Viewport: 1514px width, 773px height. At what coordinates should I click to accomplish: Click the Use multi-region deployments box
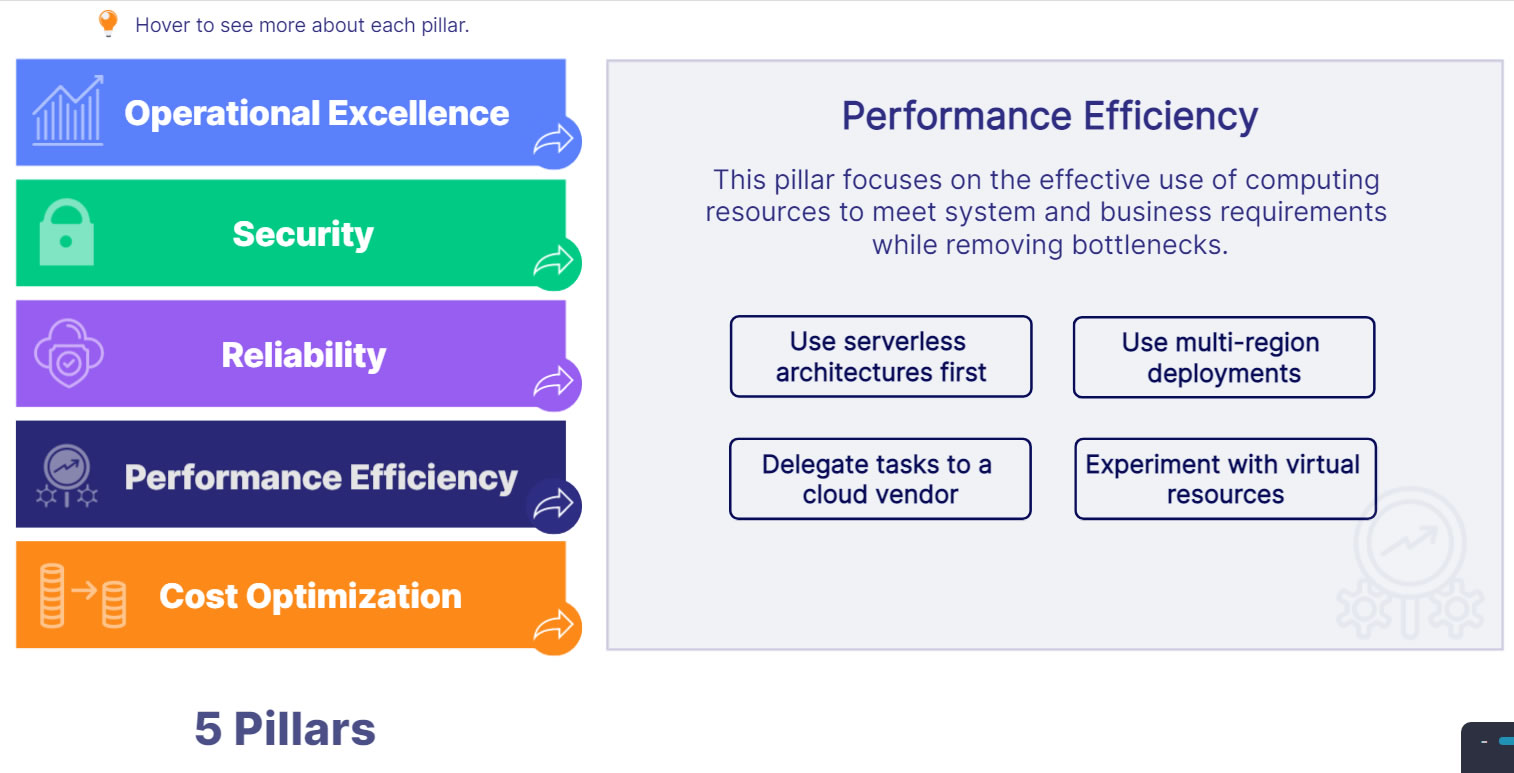coord(1223,358)
